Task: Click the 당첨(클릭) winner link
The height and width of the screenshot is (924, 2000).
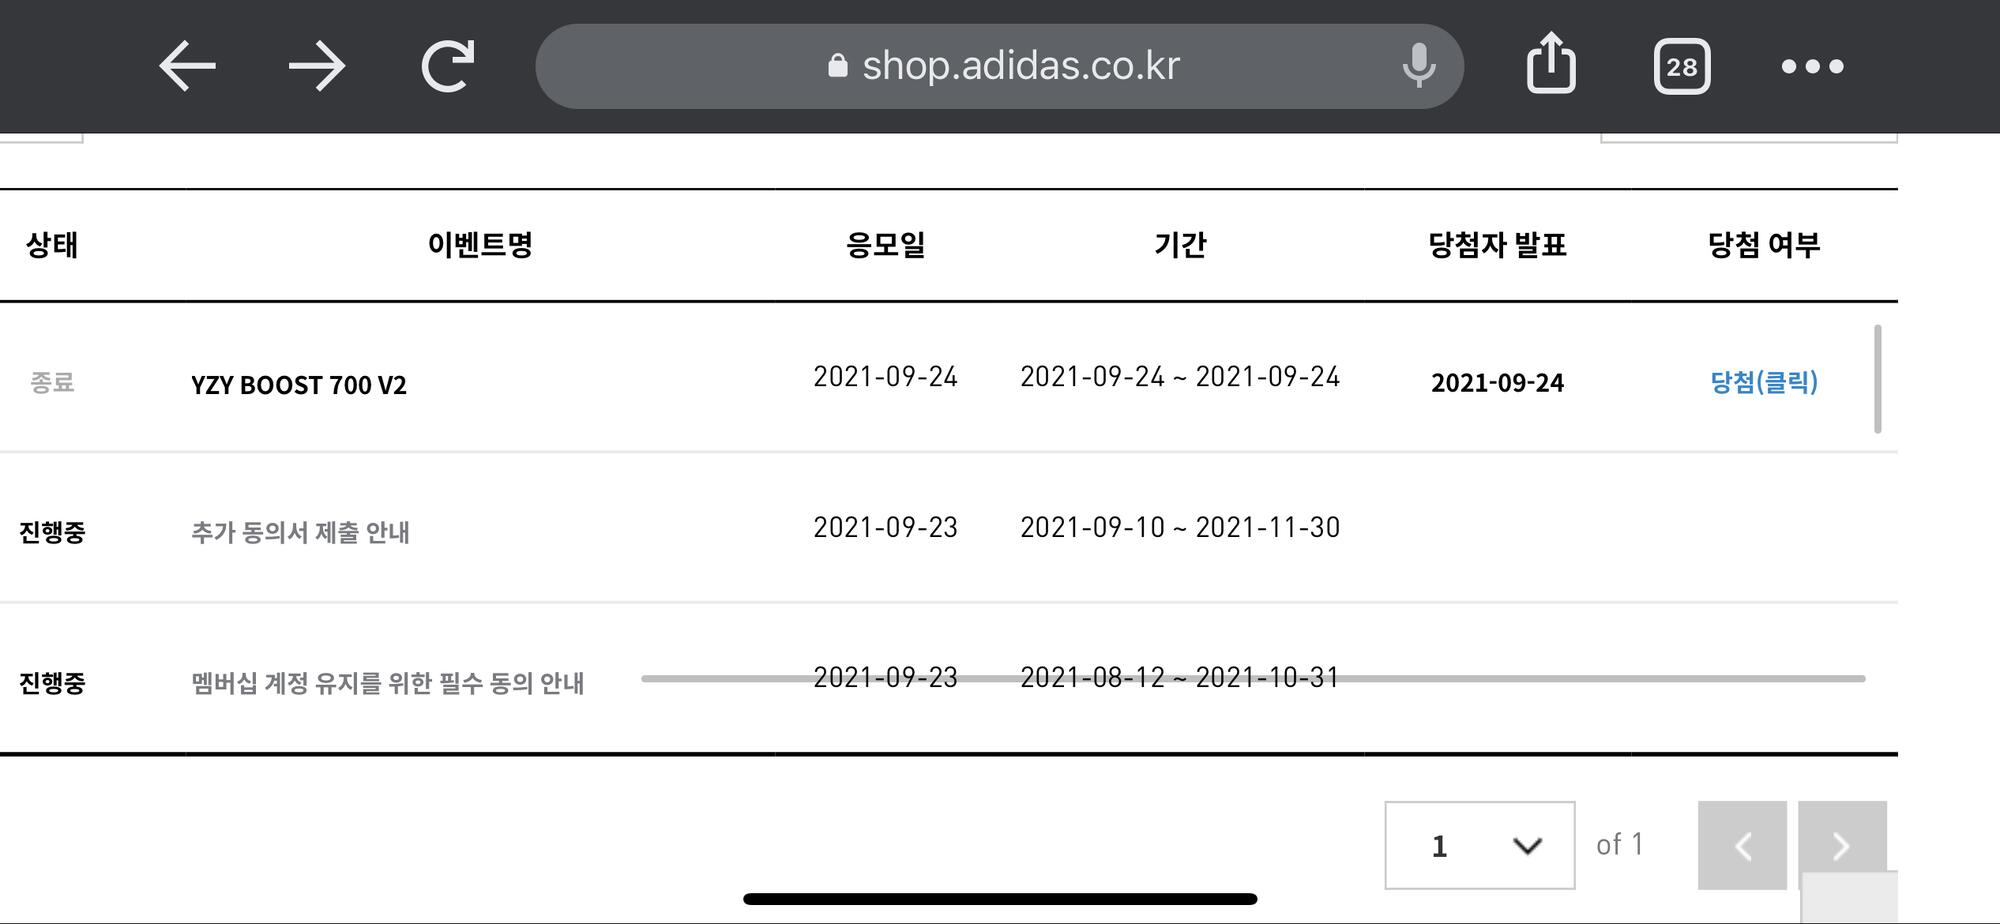Action: [x=1763, y=382]
